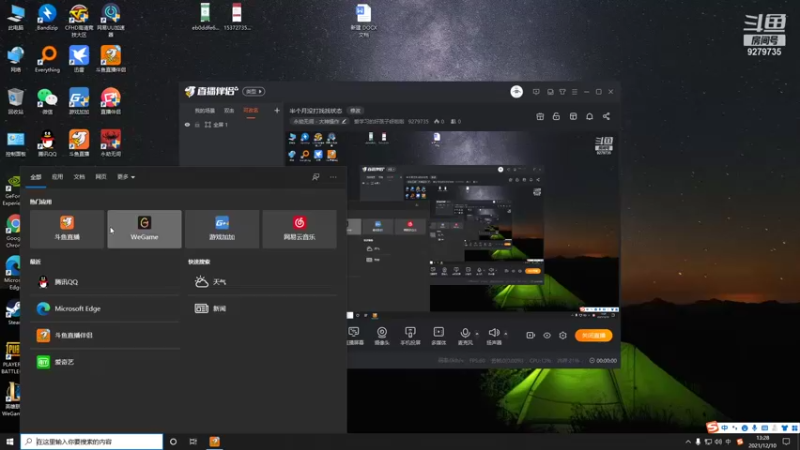Open the camera (摄像头) source in 直播伴侣

382,335
